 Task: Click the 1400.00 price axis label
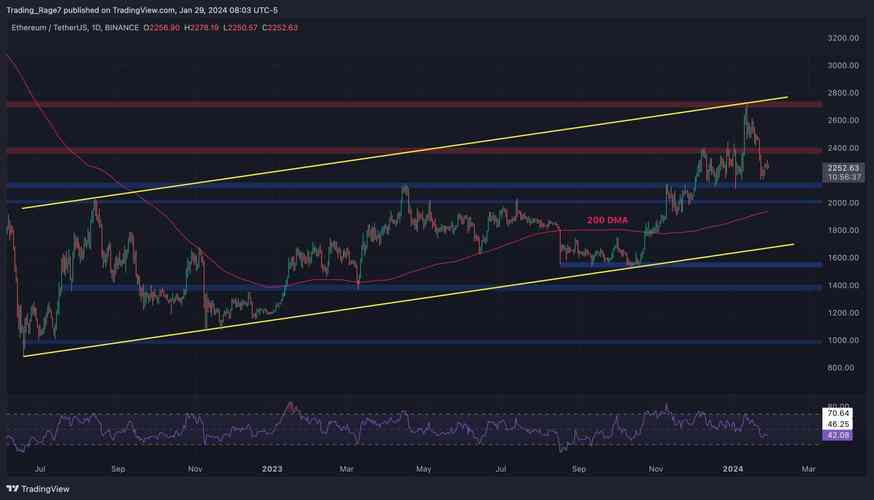843,285
